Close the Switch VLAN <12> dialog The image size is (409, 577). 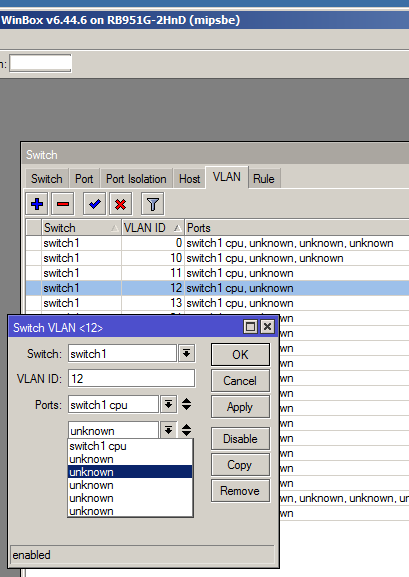pyautogui.click(x=267, y=326)
